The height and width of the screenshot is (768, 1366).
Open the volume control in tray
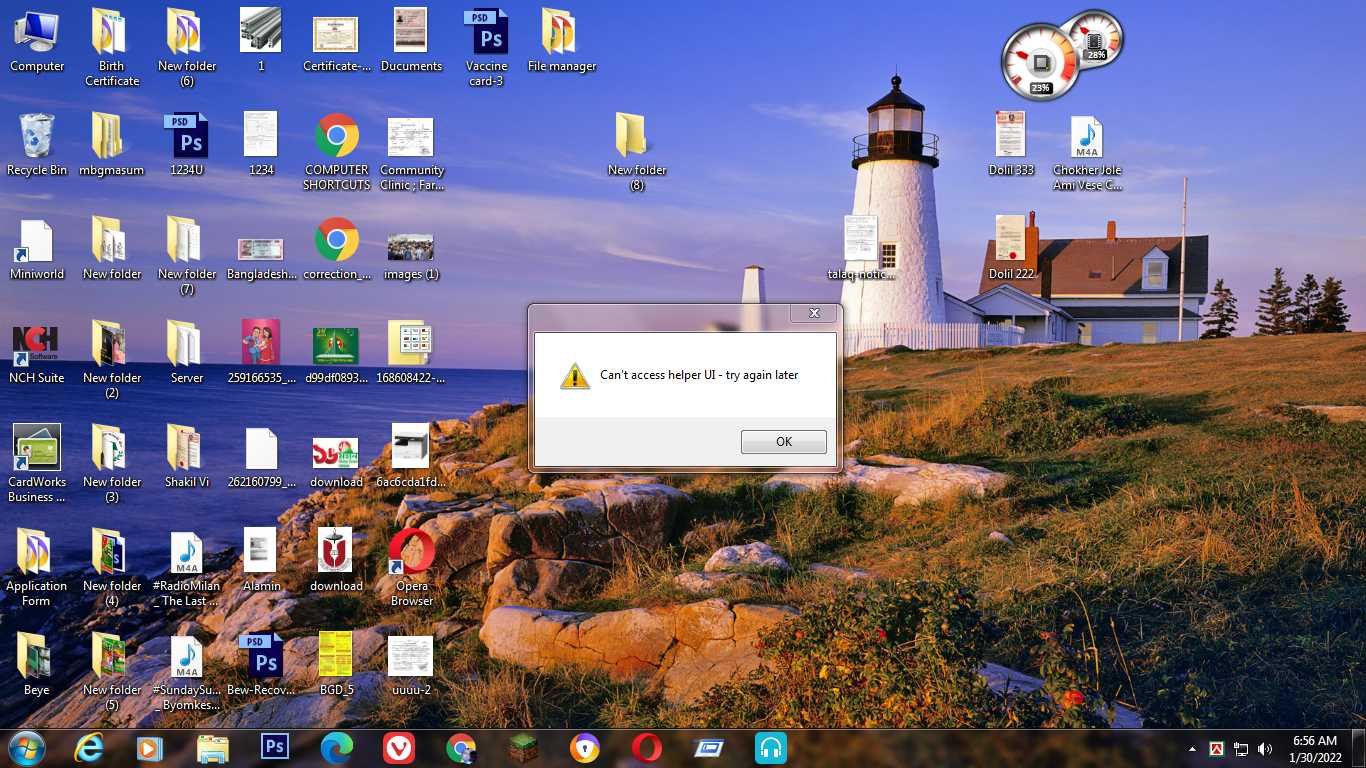(1265, 749)
